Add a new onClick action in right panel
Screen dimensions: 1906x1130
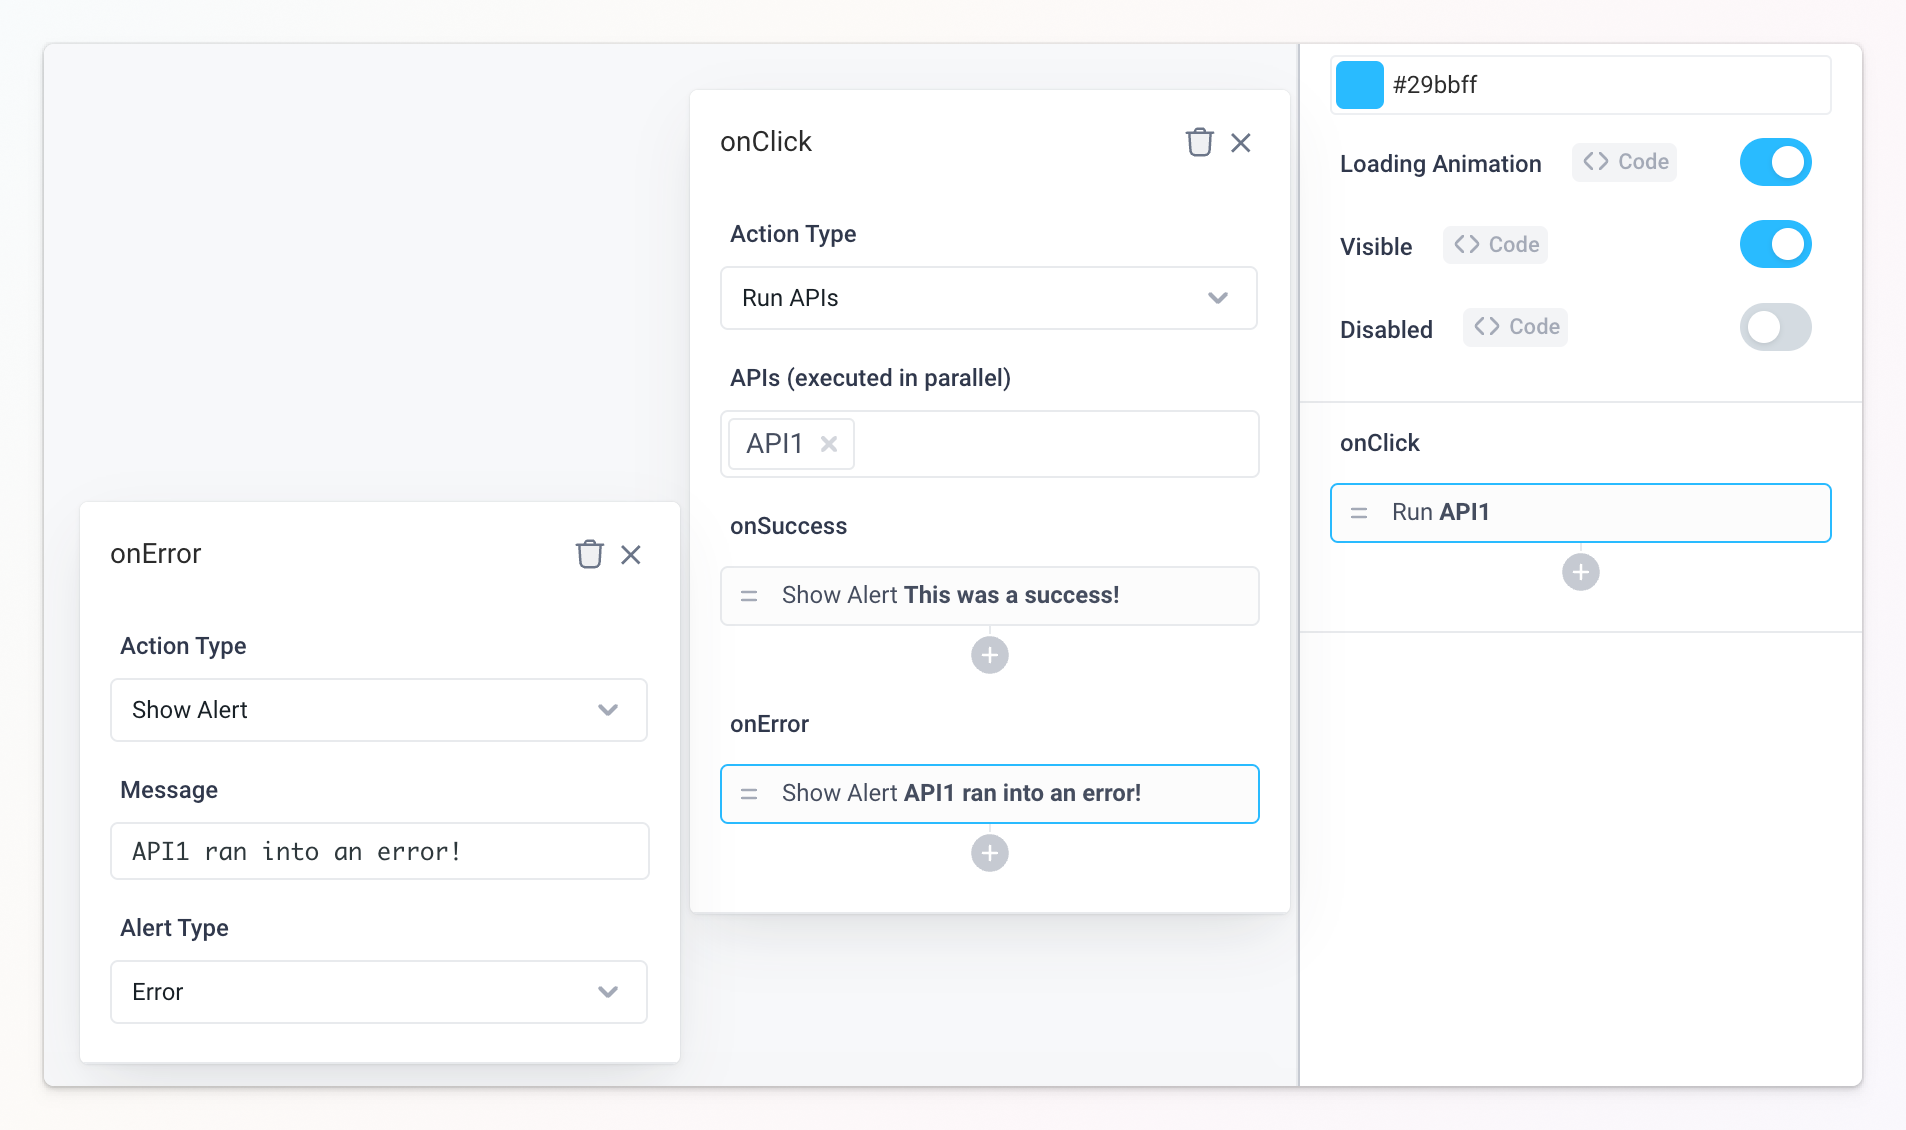1579,571
